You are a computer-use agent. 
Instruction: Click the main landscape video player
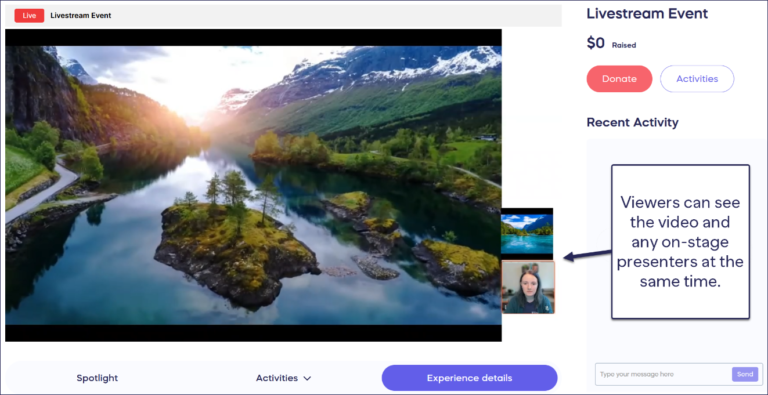coord(253,185)
